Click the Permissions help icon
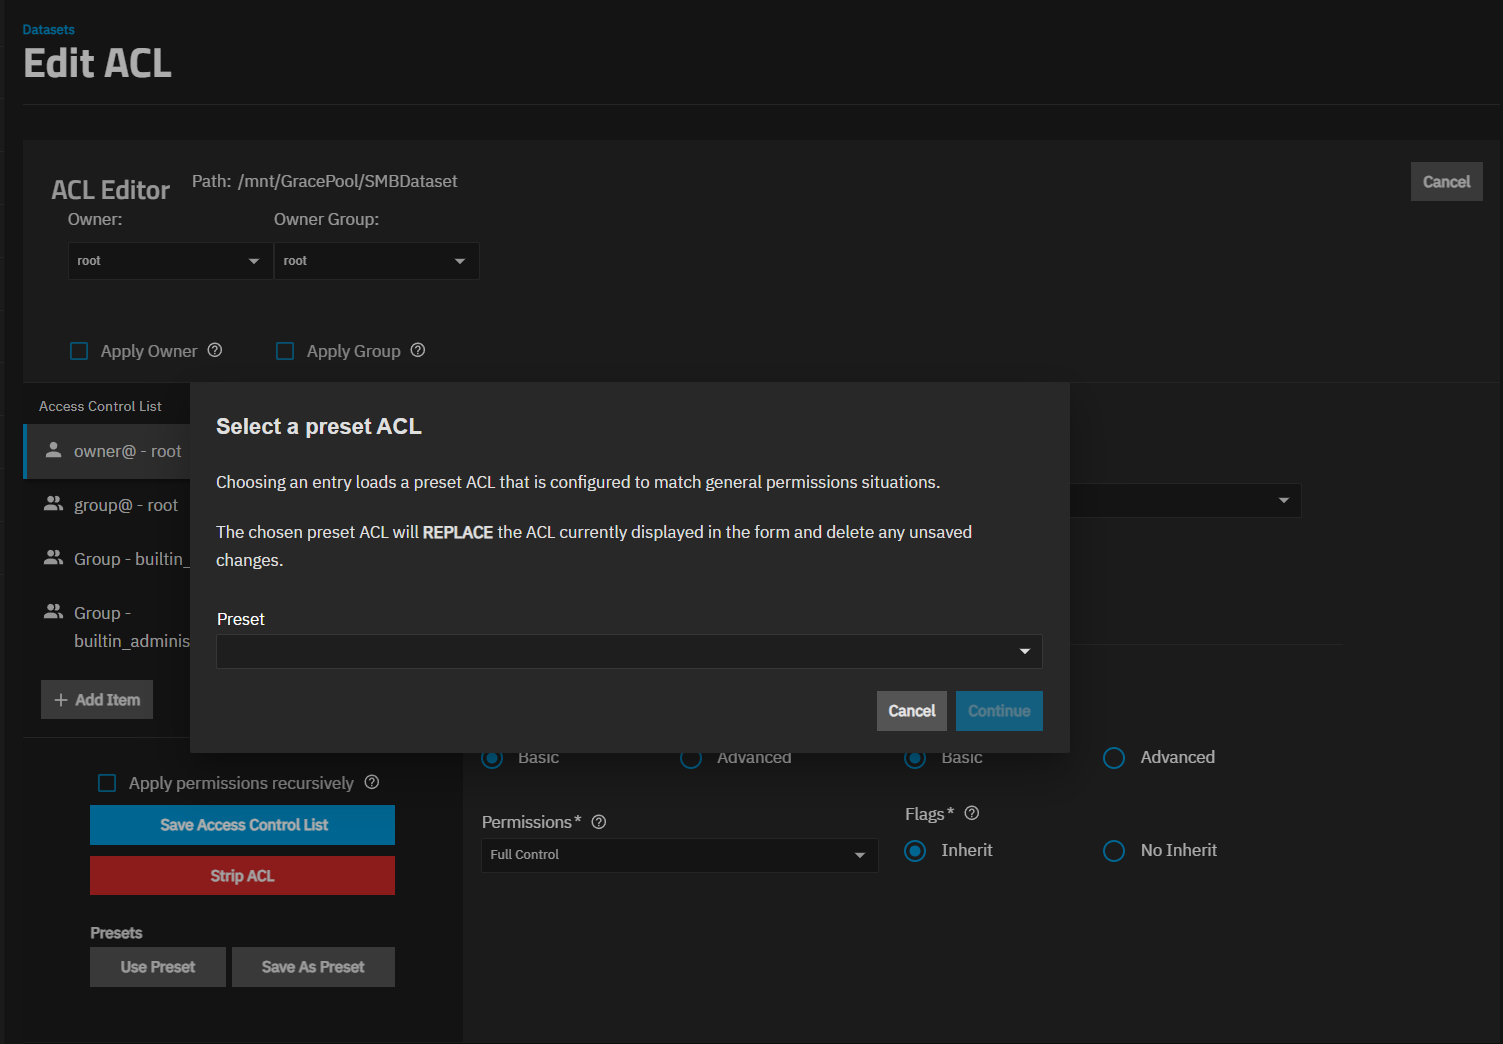 [599, 822]
